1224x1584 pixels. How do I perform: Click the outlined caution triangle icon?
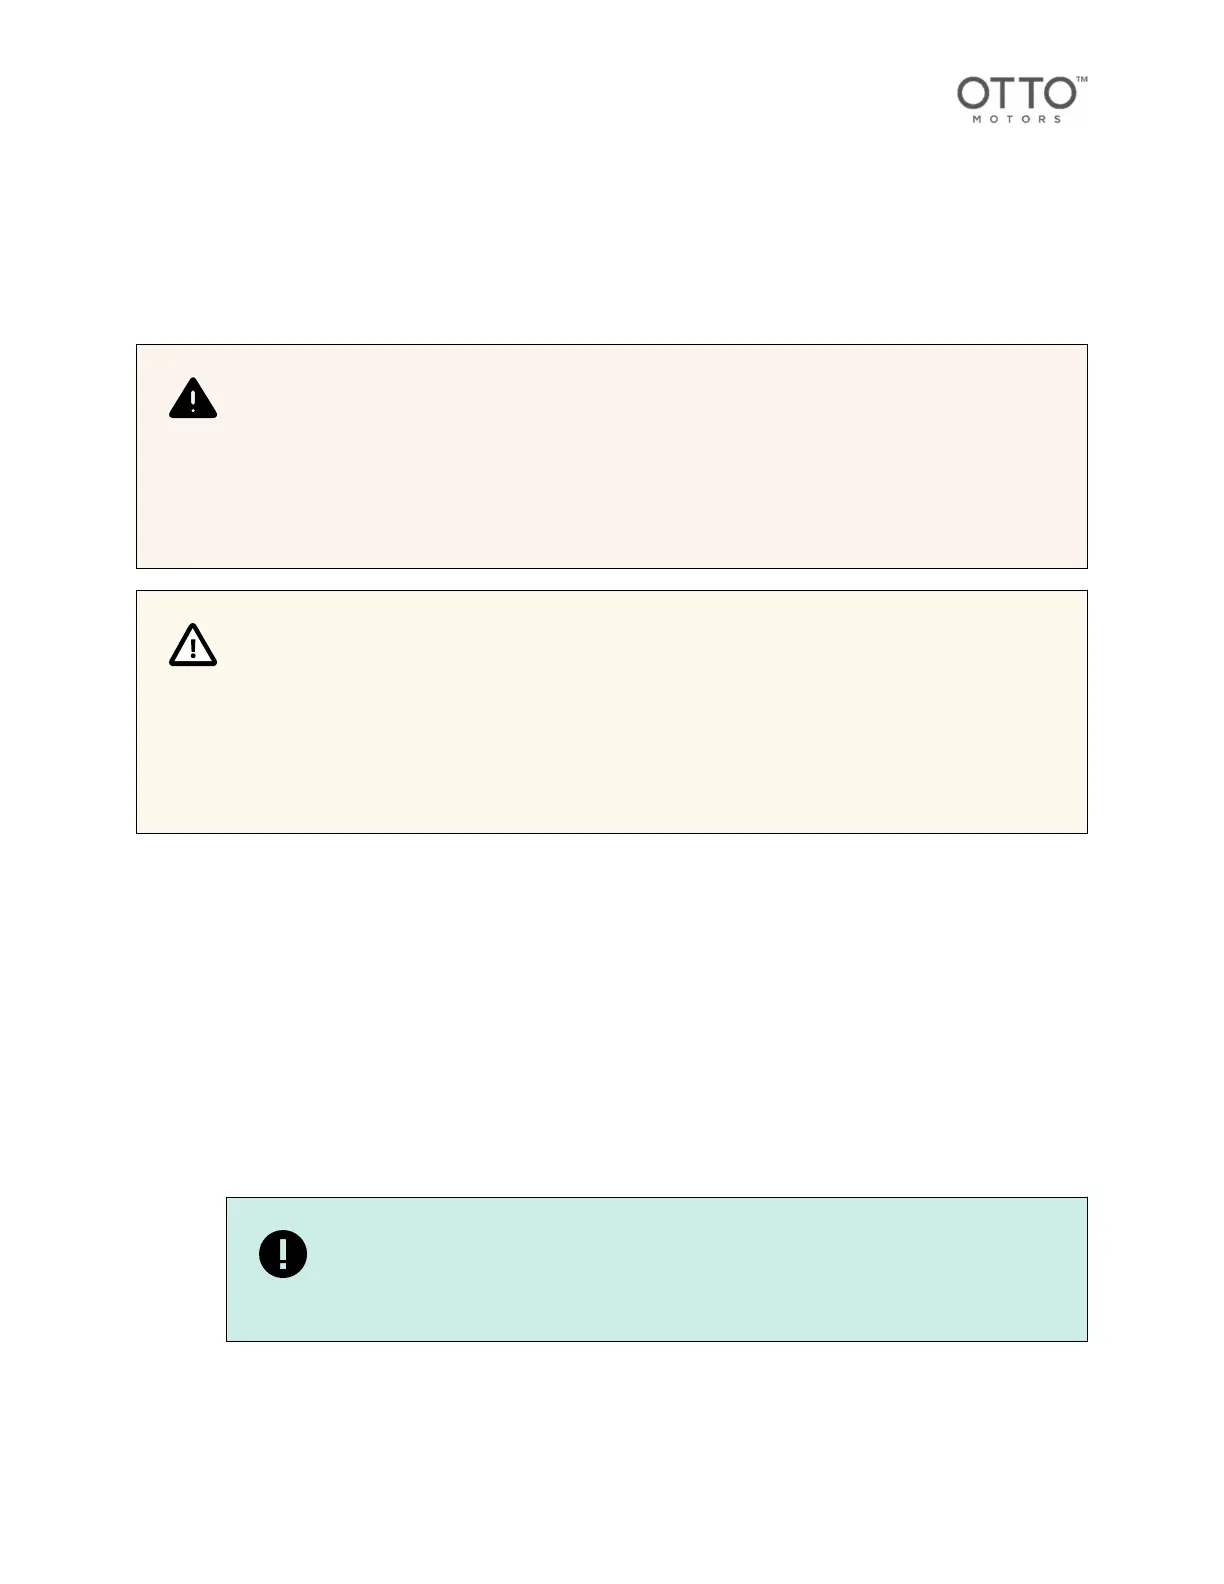(193, 645)
